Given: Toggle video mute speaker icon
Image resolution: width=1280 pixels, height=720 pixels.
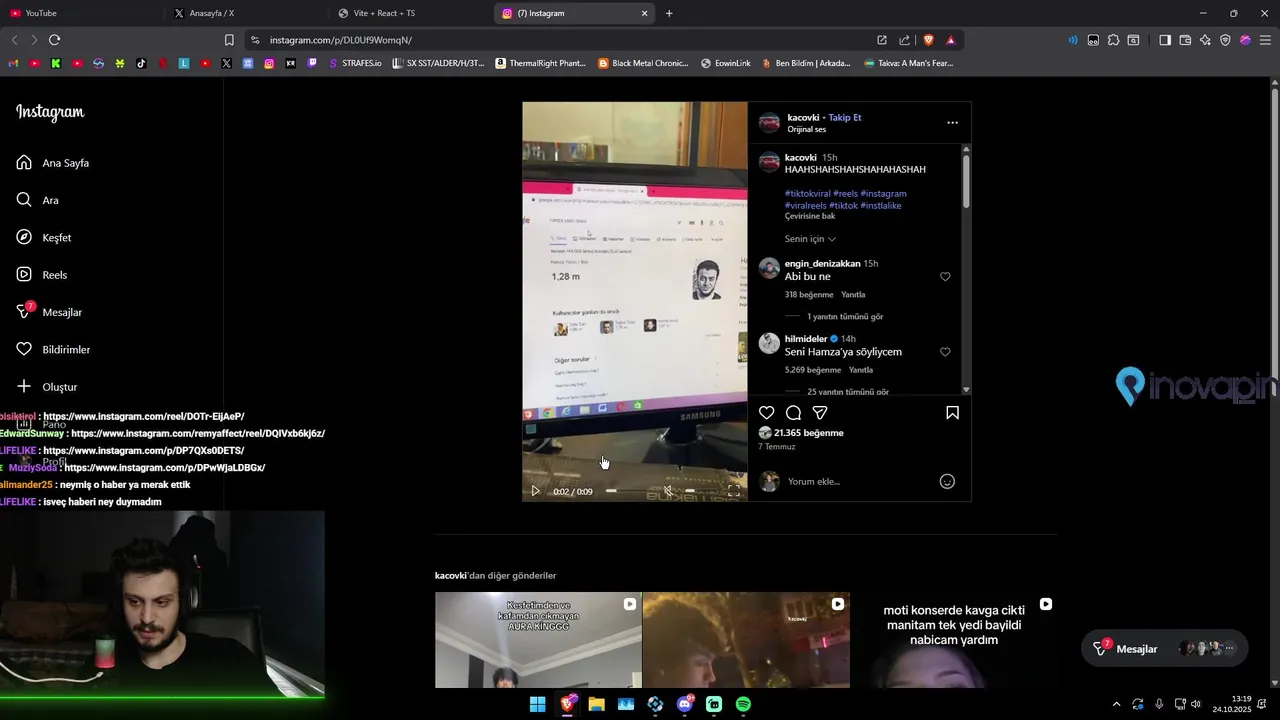Looking at the screenshot, I should (669, 491).
